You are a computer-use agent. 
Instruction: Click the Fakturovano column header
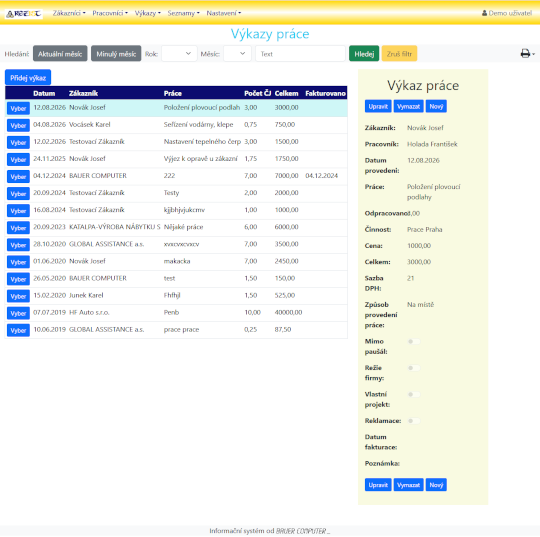325,93
